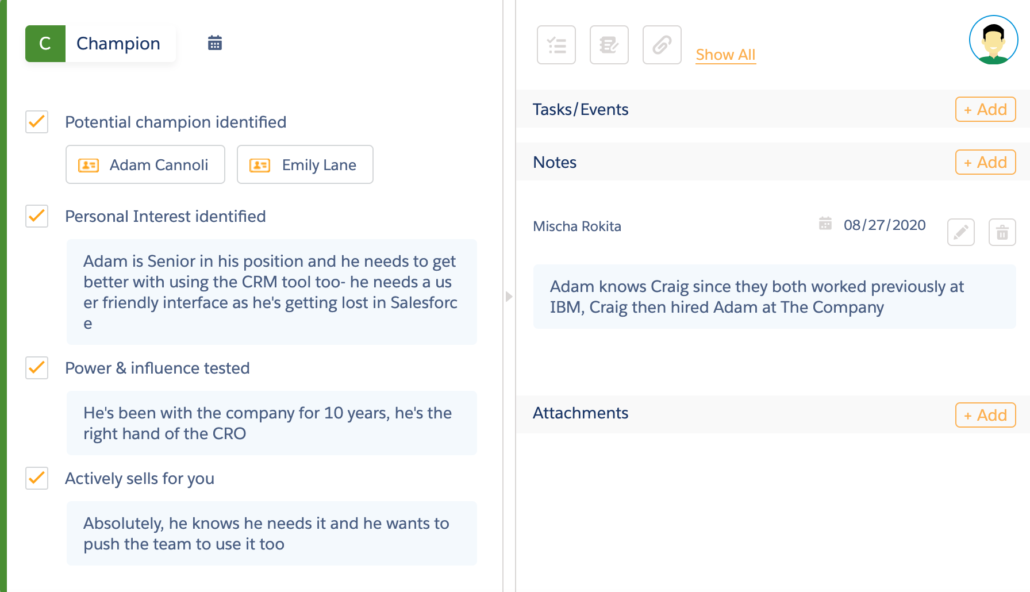Select the attachments paperclip icon

click(661, 45)
